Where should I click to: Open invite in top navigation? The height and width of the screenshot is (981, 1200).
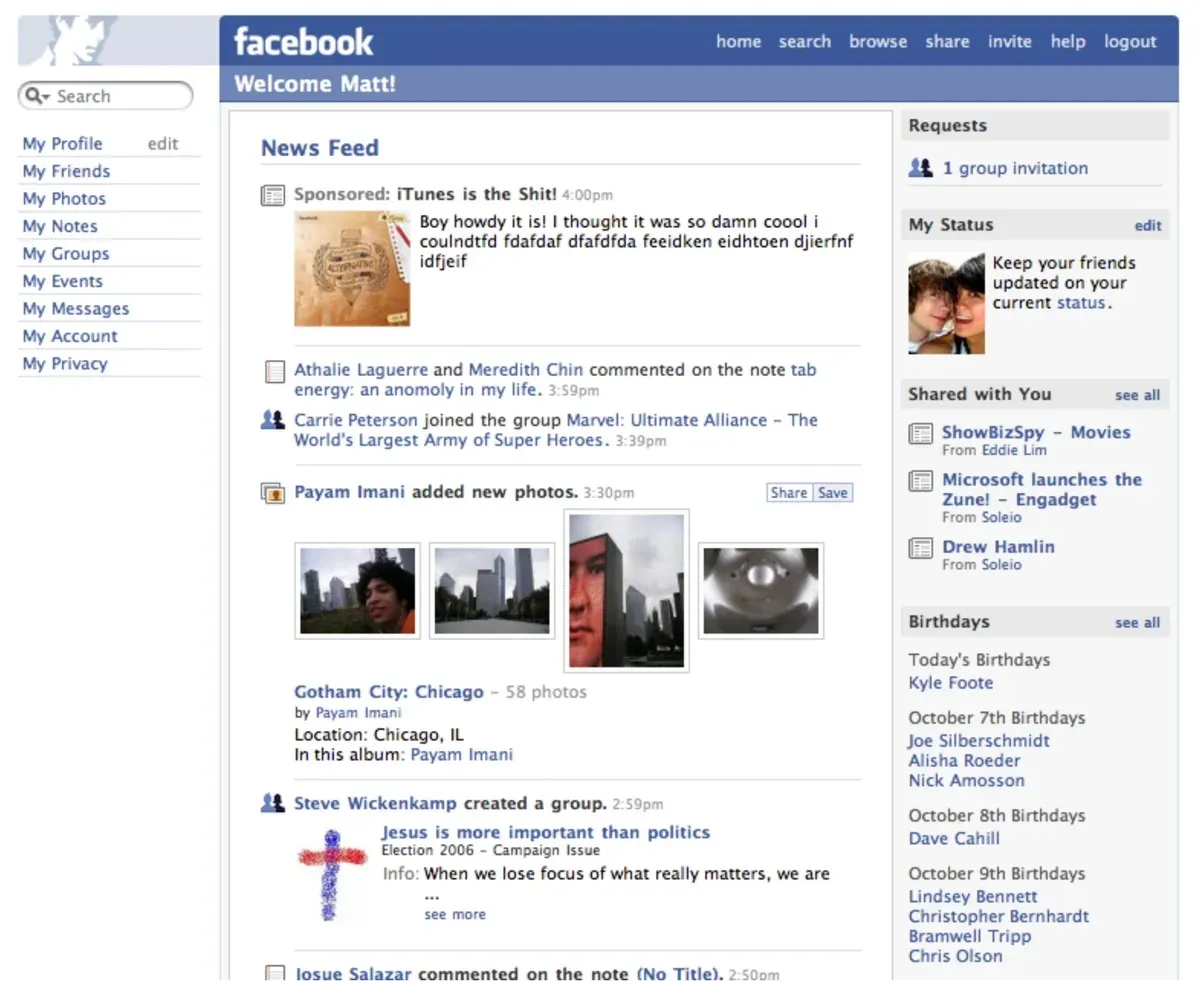(x=1010, y=42)
